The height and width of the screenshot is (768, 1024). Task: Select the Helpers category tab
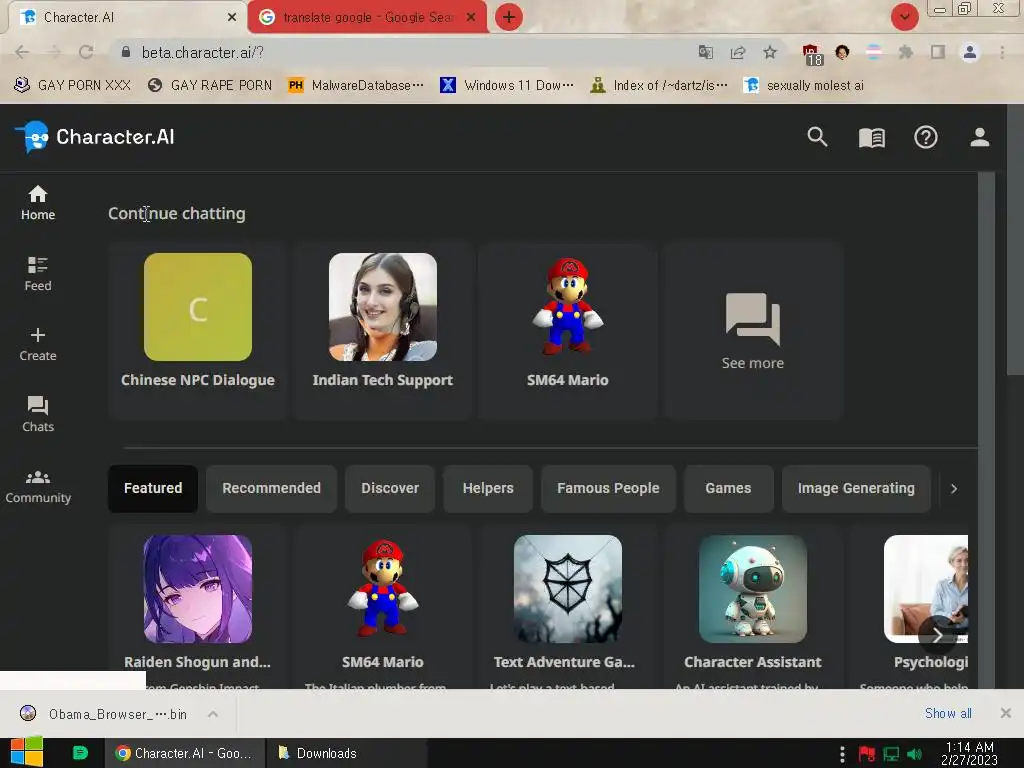click(488, 488)
